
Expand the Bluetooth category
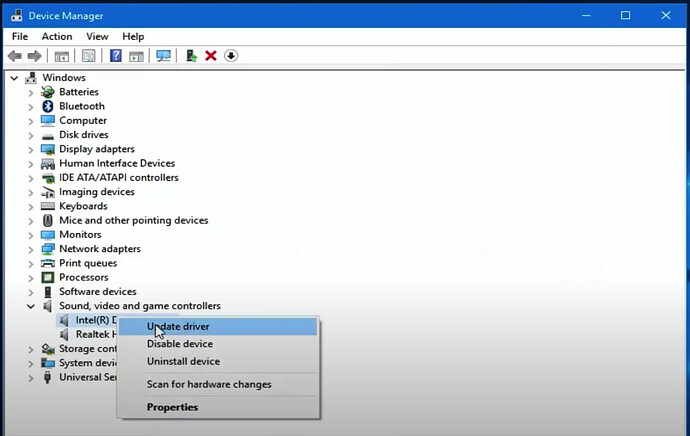tap(30, 107)
